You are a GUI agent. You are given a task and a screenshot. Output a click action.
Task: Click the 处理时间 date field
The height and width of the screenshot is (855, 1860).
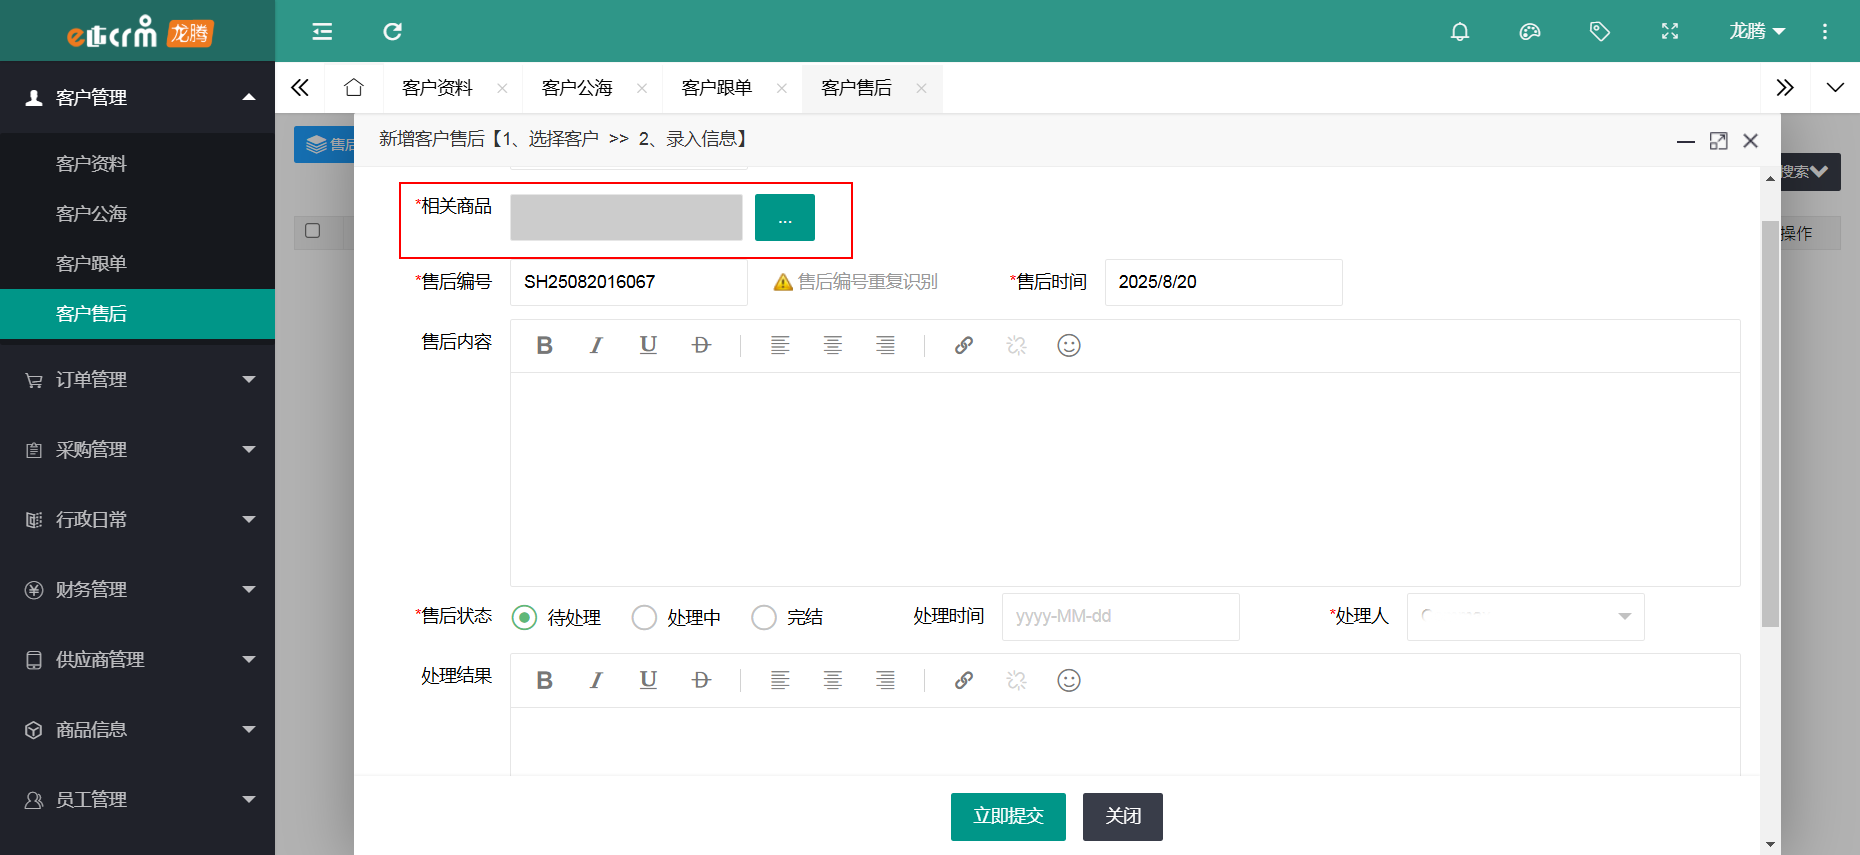click(1119, 617)
